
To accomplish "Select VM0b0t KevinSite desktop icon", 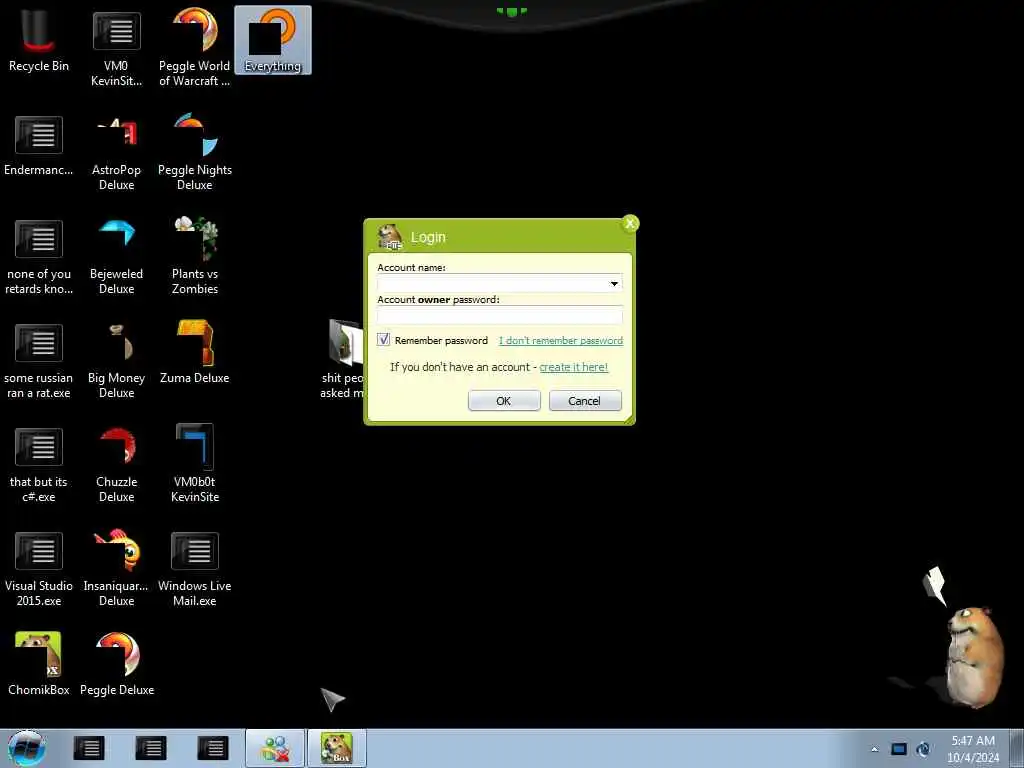I will coord(195,464).
